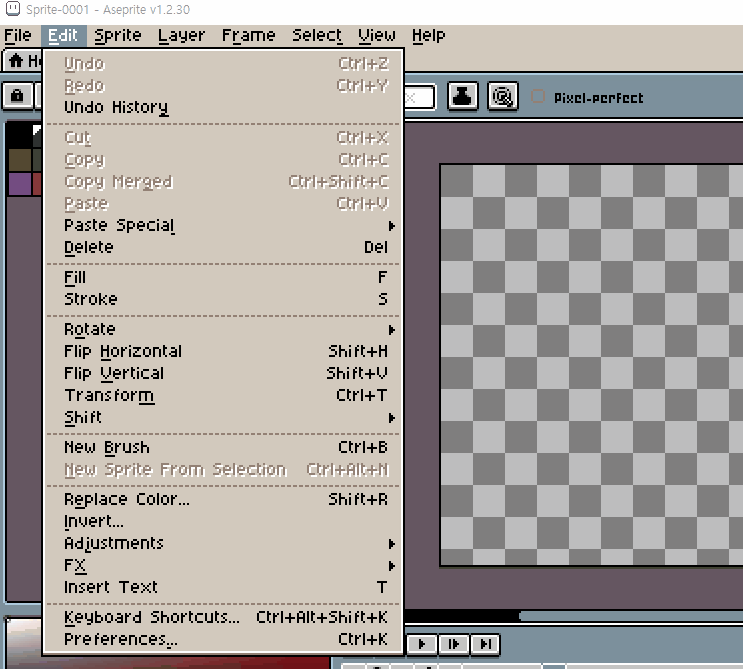Jump to last frame button
The height and width of the screenshot is (669, 743).
pyautogui.click(x=485, y=644)
